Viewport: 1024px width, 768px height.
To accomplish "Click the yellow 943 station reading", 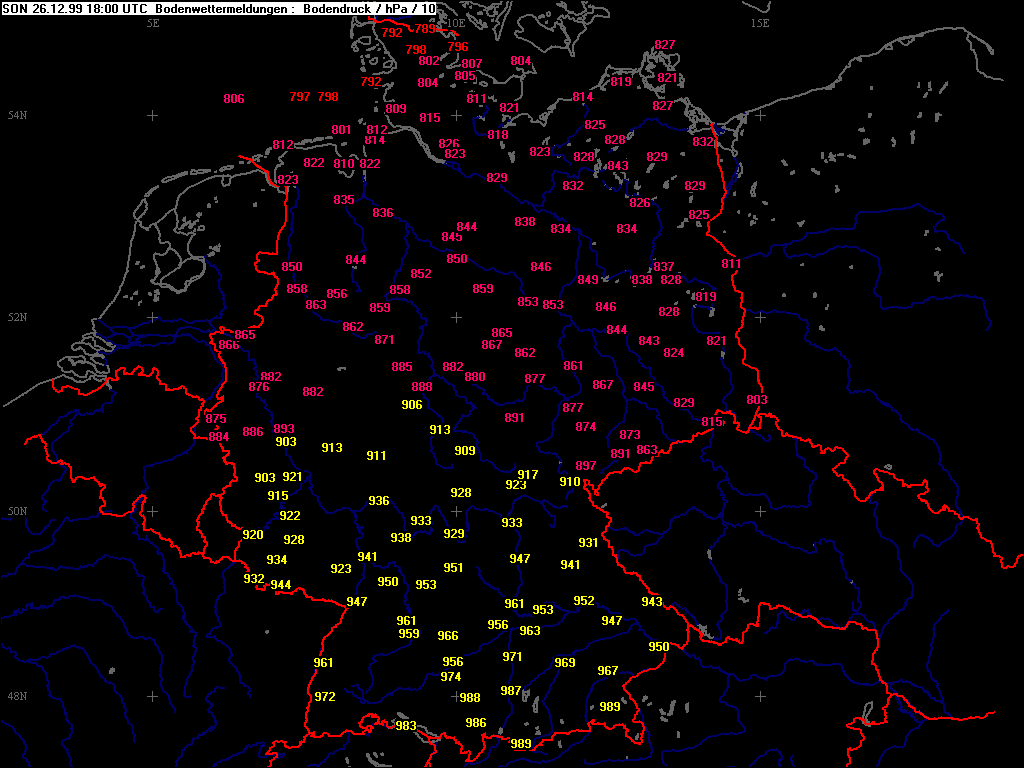I will click(x=652, y=602).
